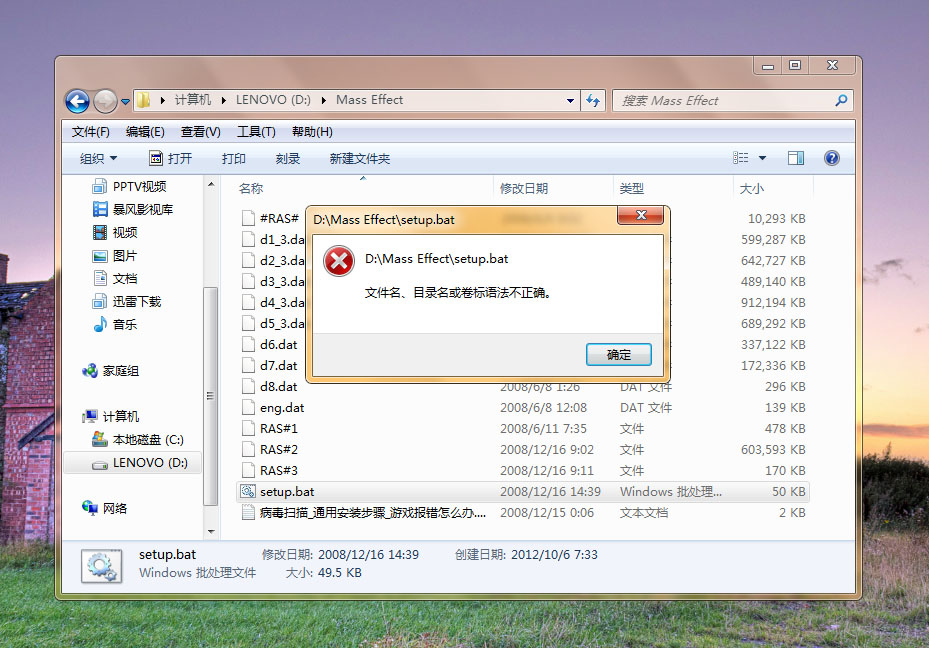
Task: Open the view options dropdown arrow
Action: (763, 158)
